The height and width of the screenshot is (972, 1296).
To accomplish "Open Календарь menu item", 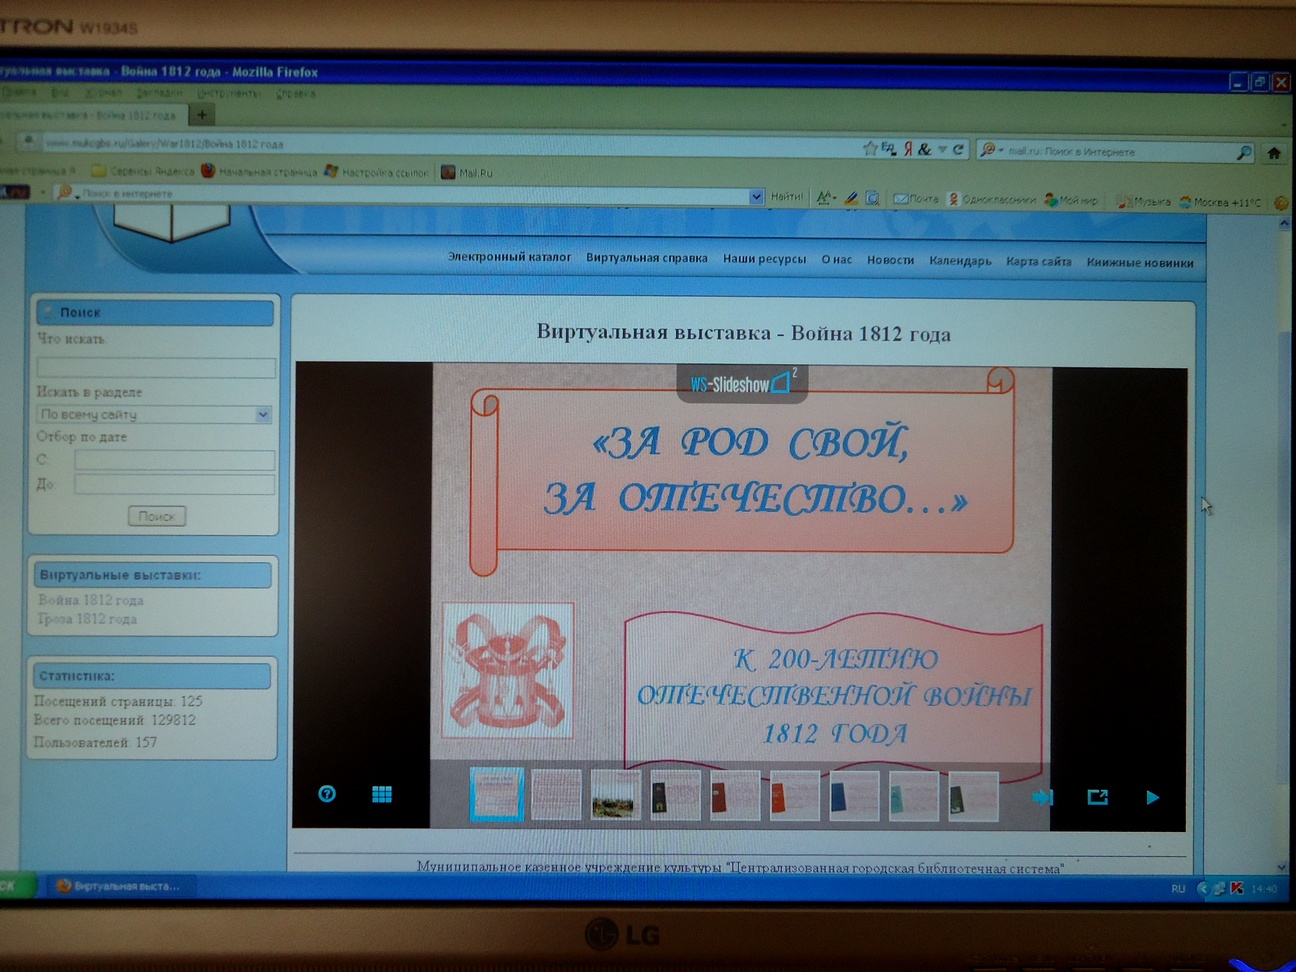I will [x=960, y=261].
